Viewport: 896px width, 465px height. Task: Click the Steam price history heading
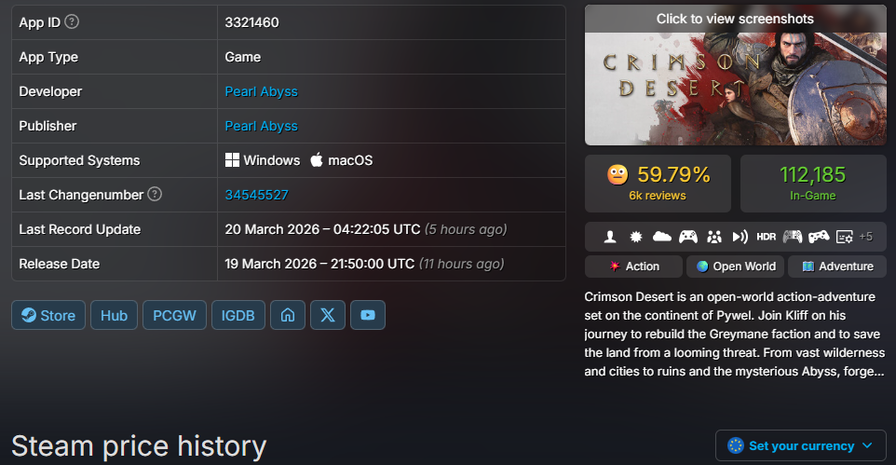(139, 446)
